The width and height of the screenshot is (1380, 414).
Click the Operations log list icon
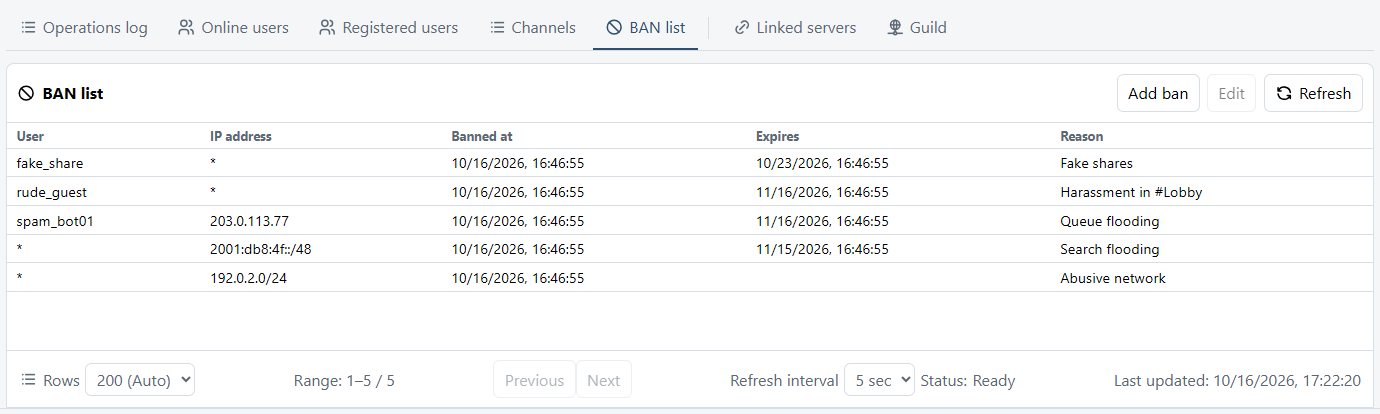click(x=29, y=28)
